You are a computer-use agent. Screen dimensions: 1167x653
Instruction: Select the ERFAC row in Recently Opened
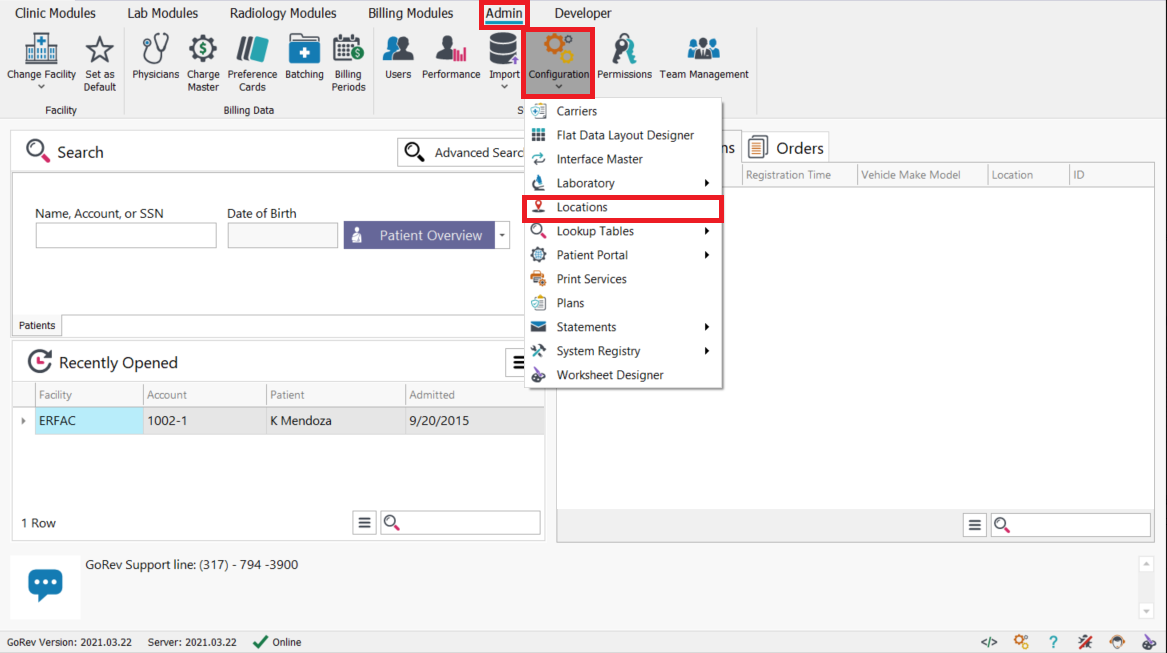[88, 421]
